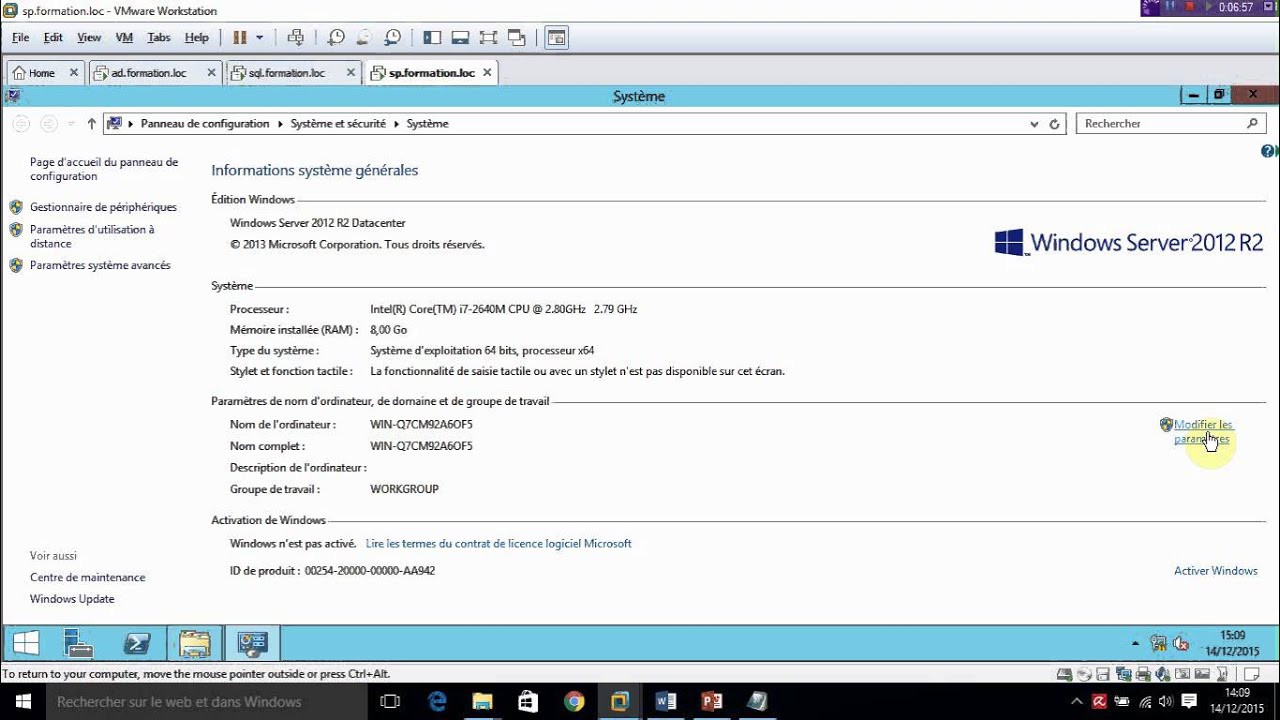1280x720 pixels.
Task: Switch to Unity mode toolbar icon
Action: pos(517,37)
